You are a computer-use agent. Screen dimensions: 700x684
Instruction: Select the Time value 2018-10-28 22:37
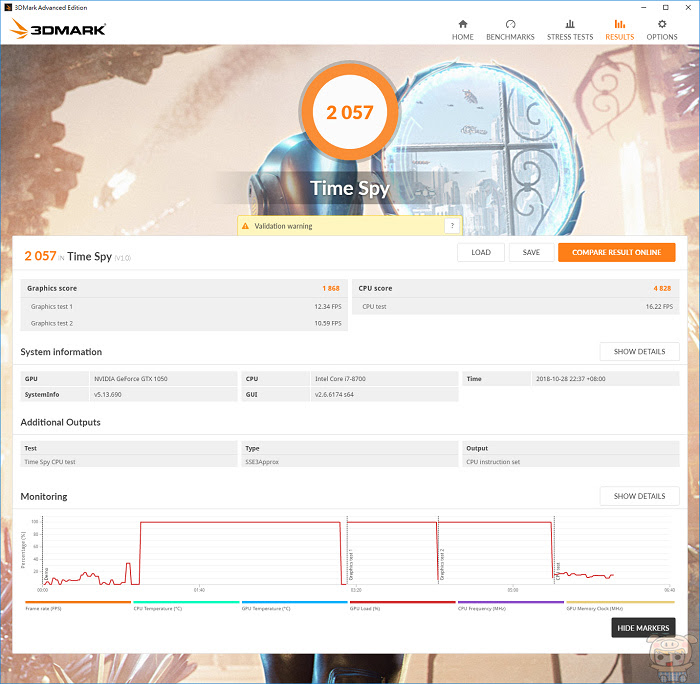(x=571, y=379)
